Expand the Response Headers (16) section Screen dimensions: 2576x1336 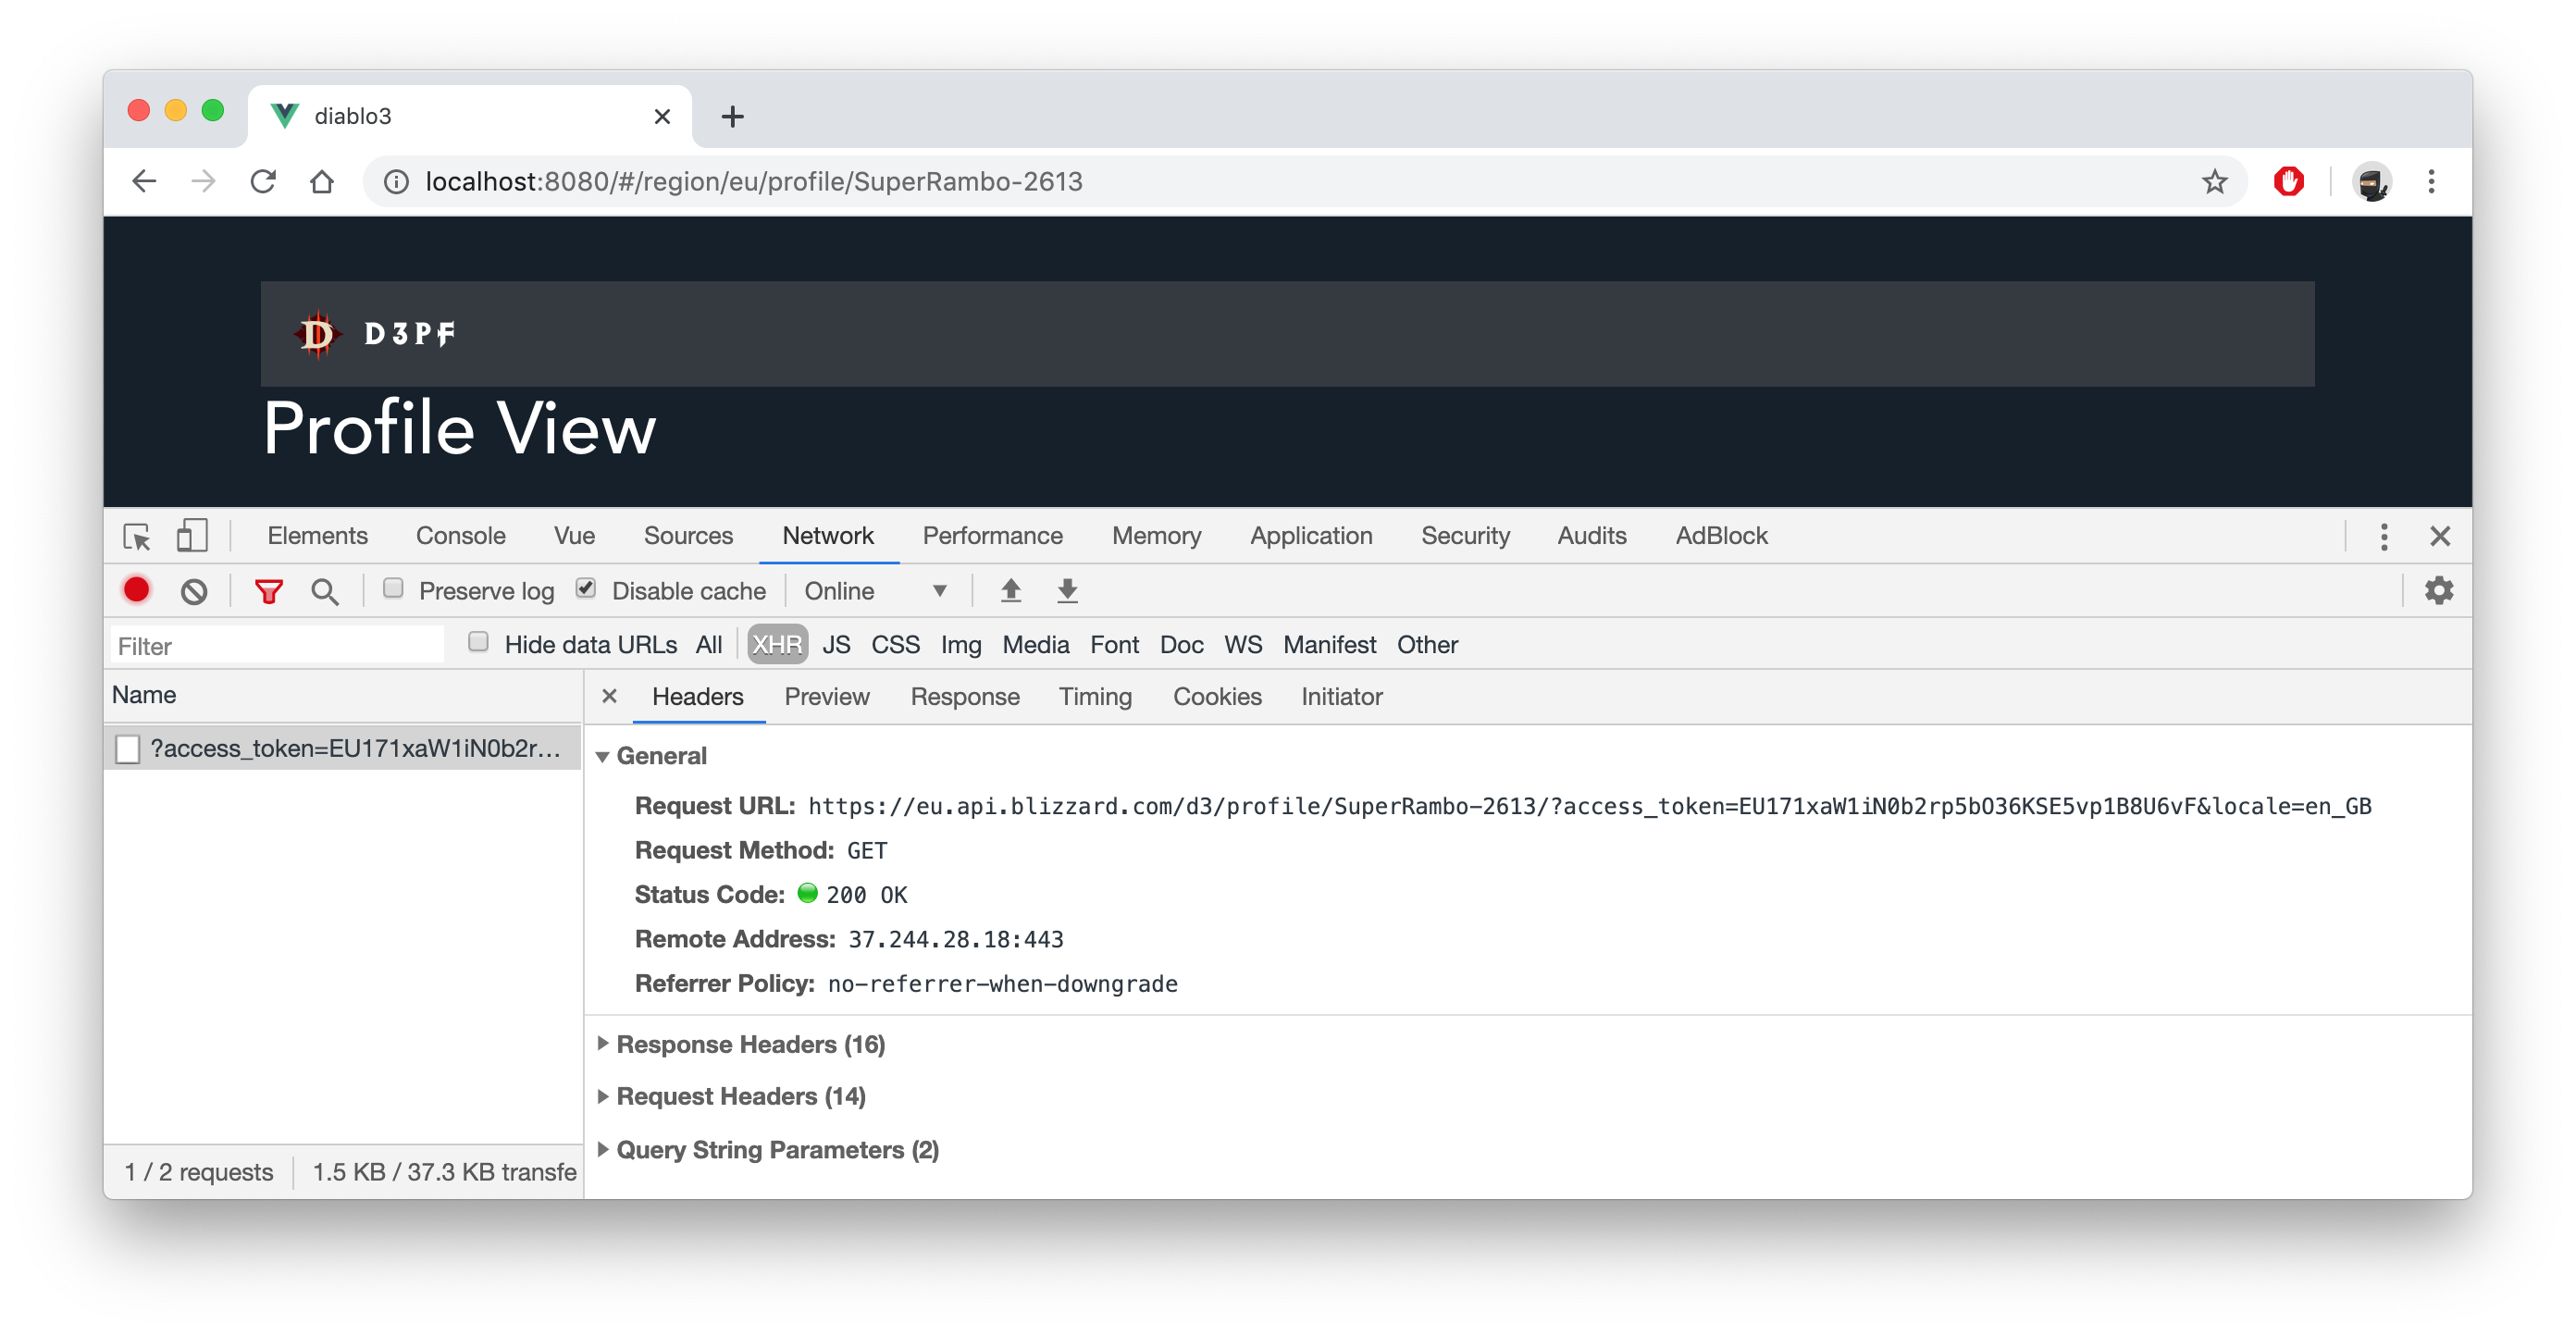750,1044
